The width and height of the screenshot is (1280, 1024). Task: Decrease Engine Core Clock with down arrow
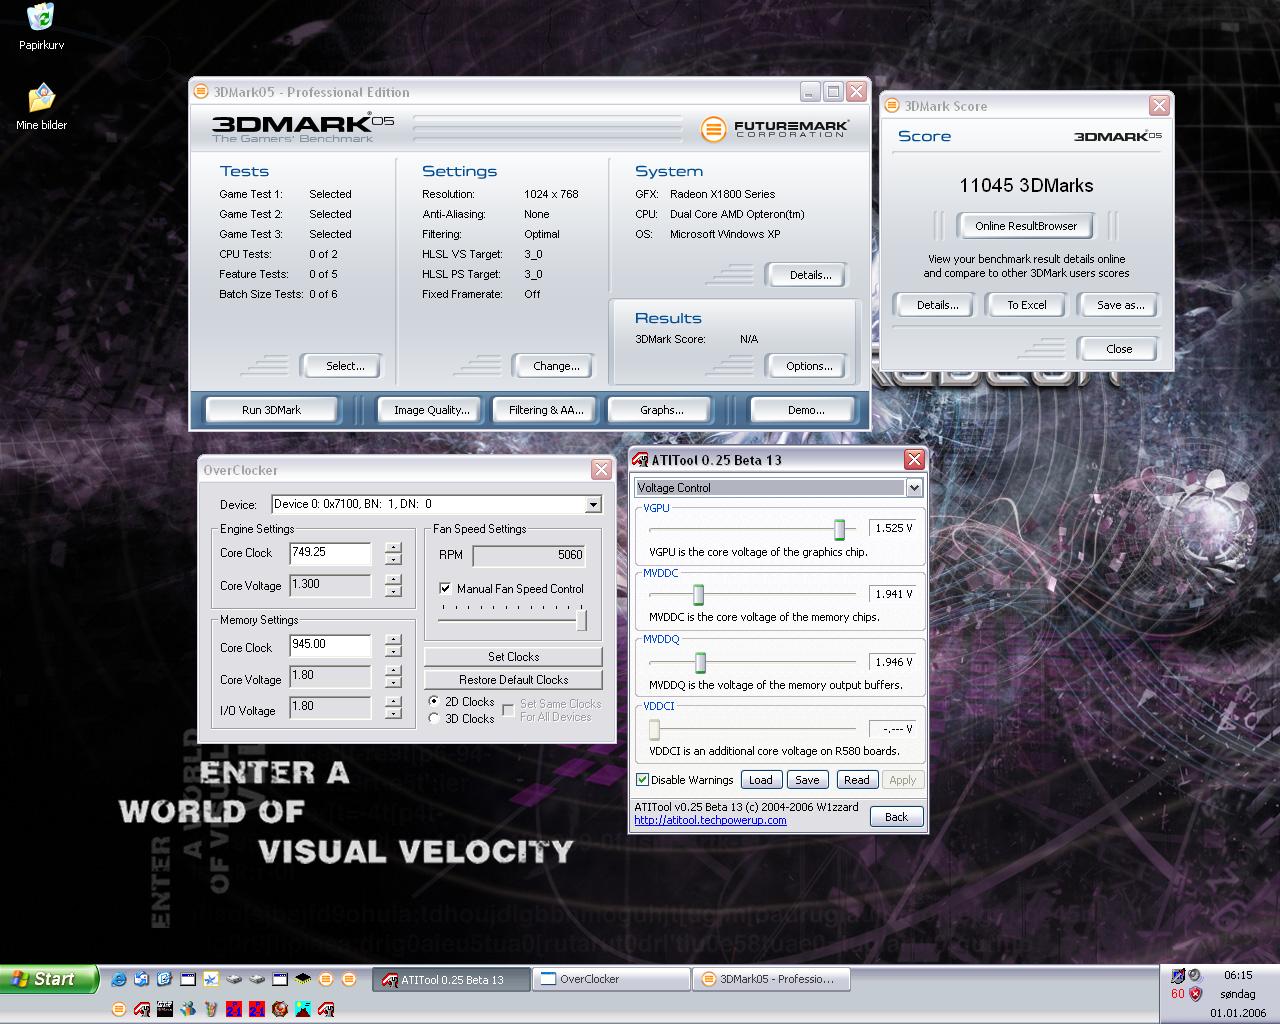pos(393,559)
